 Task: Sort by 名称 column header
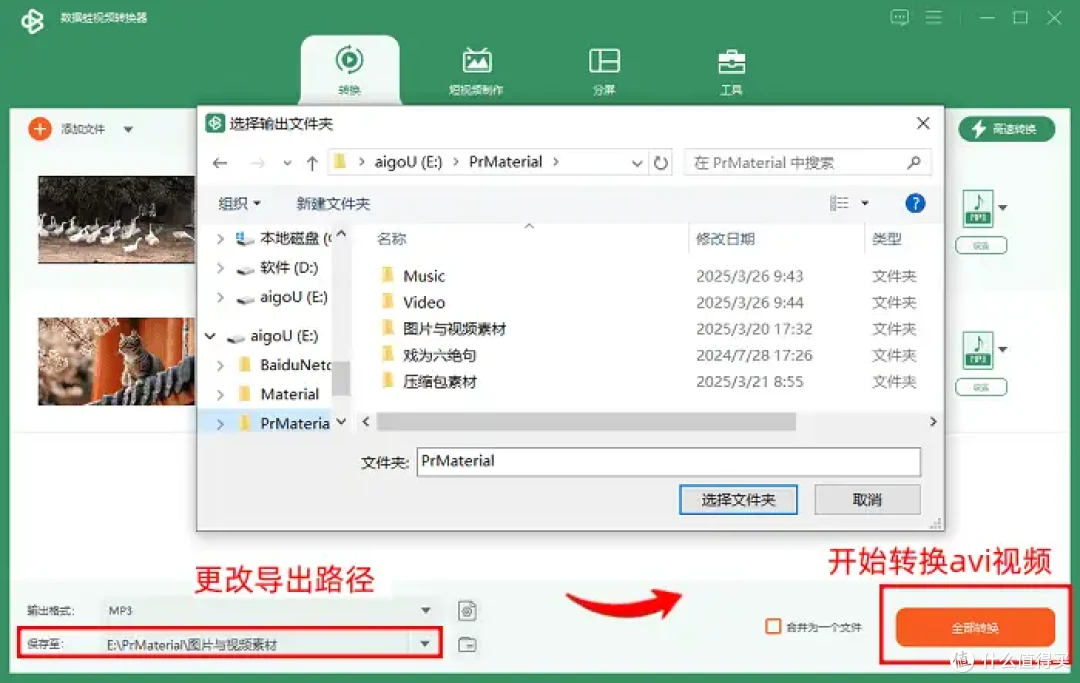tap(391, 239)
